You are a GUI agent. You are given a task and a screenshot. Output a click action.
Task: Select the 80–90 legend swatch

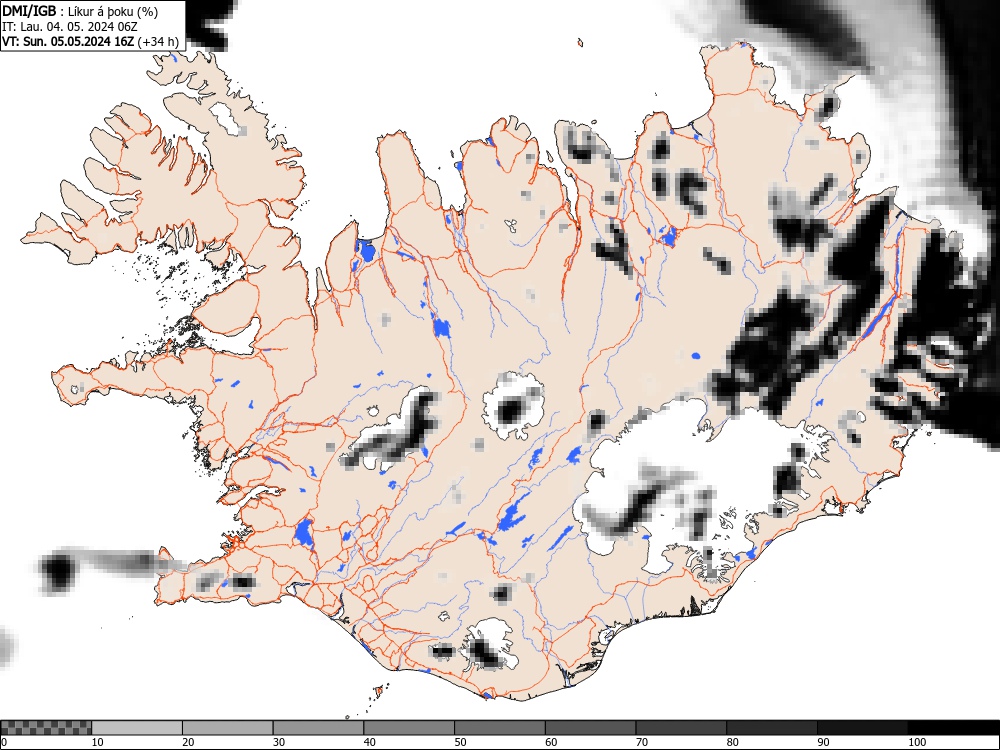click(x=771, y=728)
